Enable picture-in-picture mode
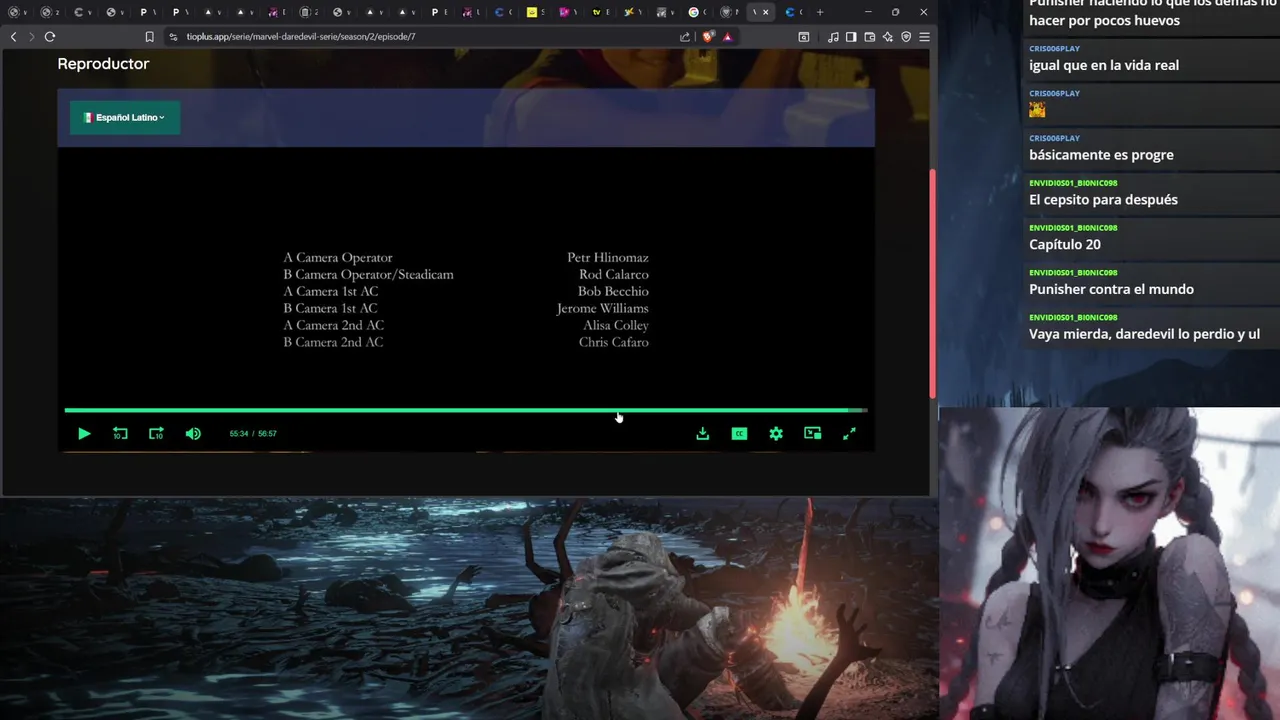Viewport: 1280px width, 720px height. 812,433
